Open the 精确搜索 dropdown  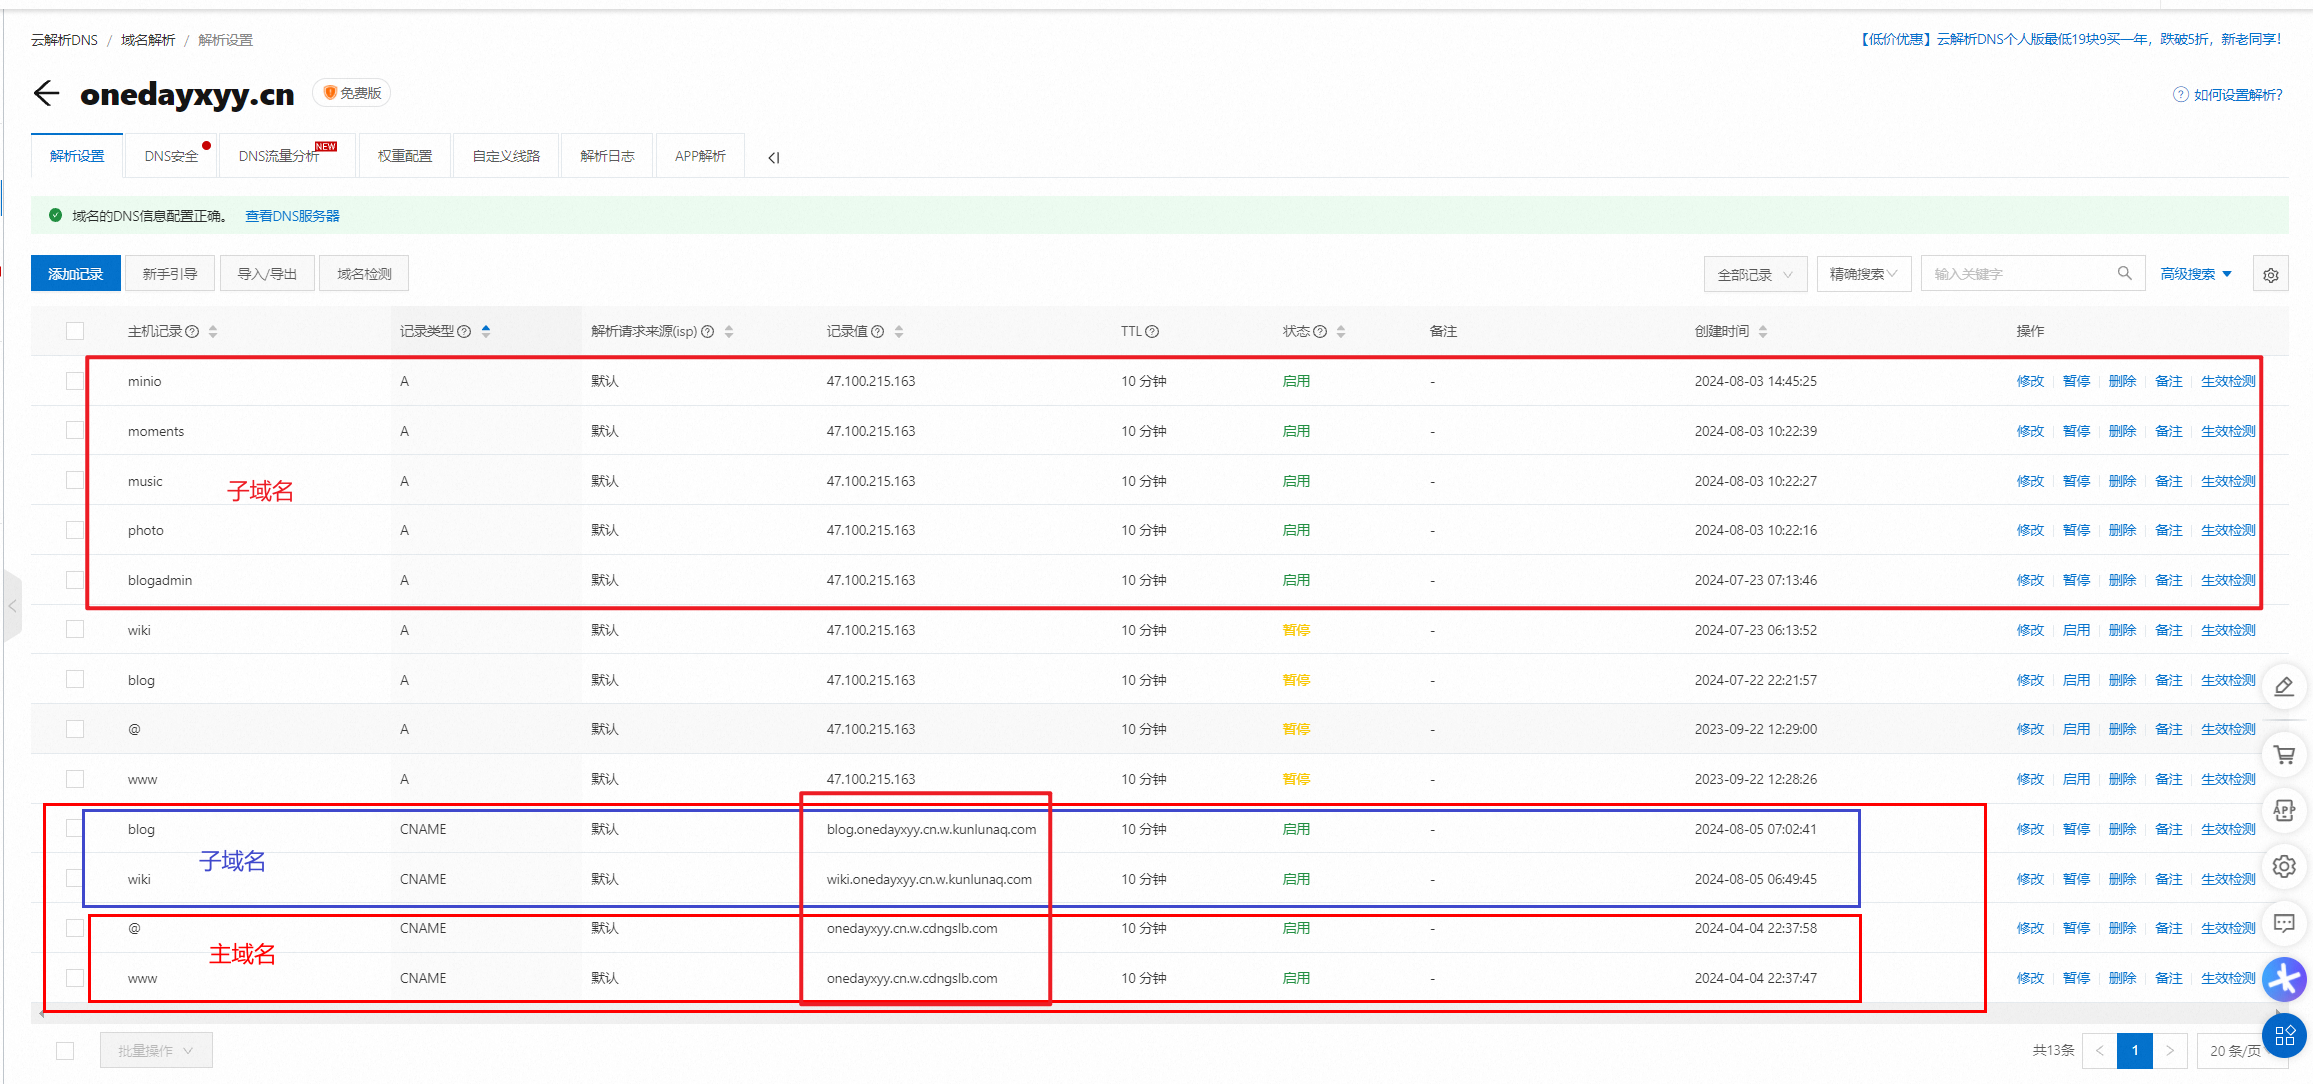tap(1864, 274)
